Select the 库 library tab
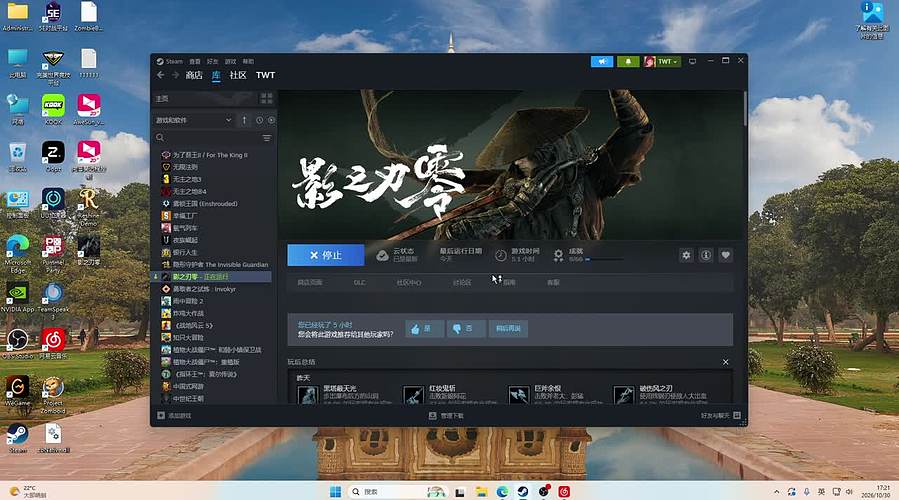This screenshot has height=500, width=899. tap(216, 75)
